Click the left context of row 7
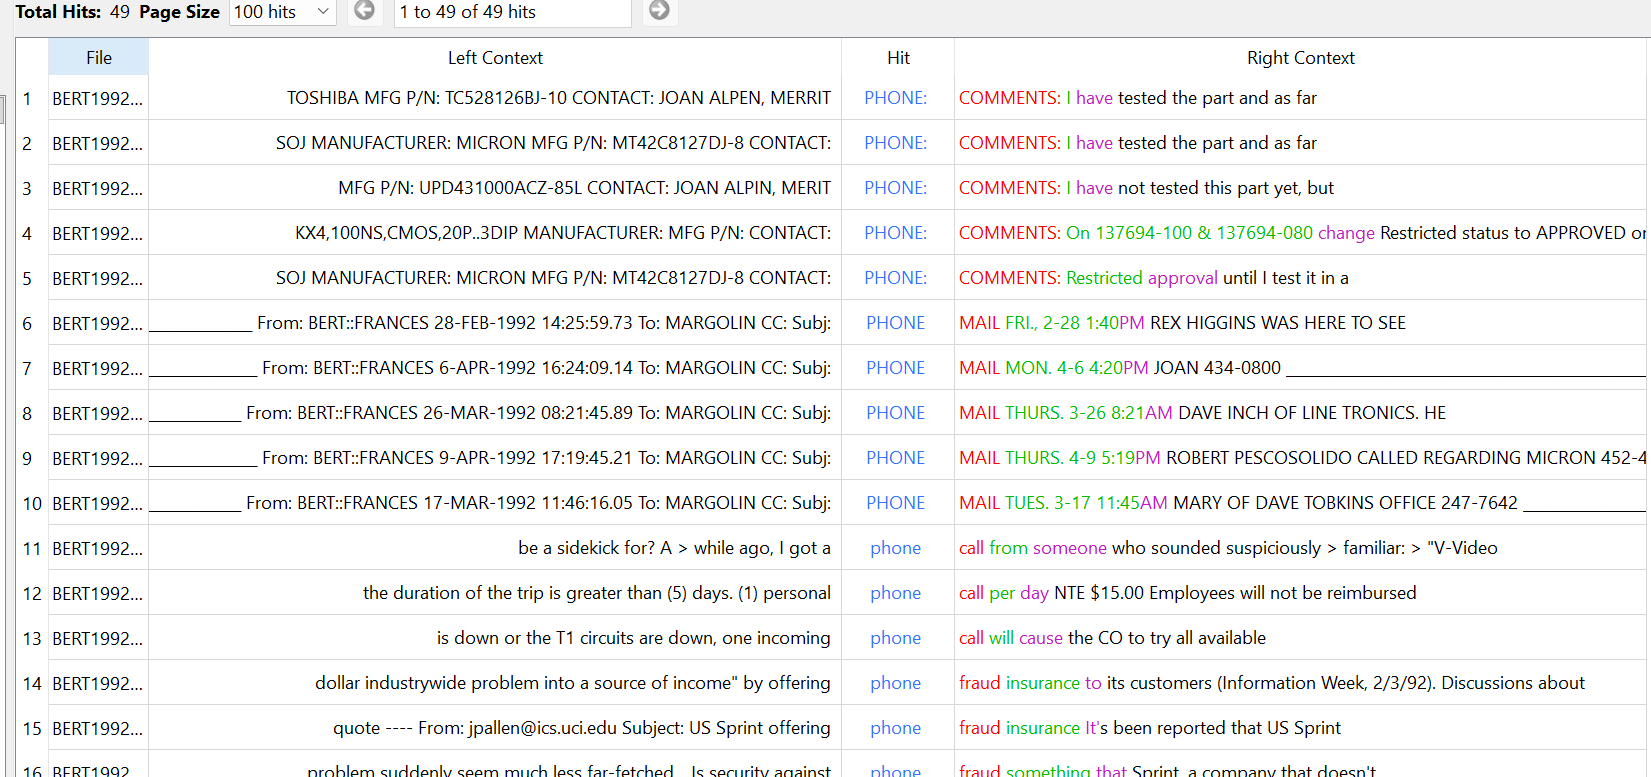The image size is (1651, 777). pyautogui.click(x=546, y=368)
